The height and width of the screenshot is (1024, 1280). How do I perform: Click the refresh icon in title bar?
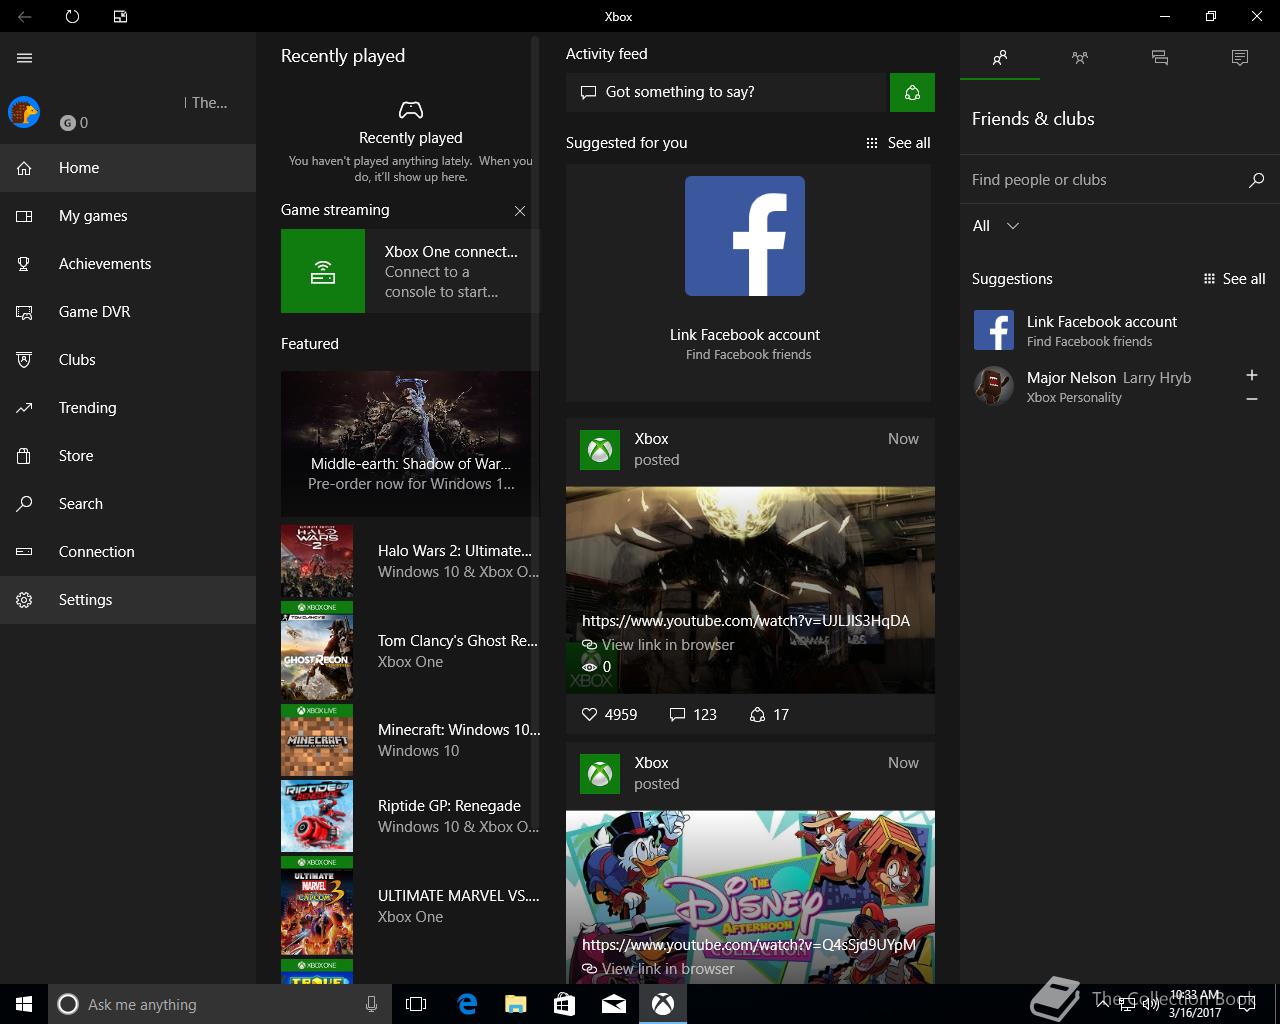point(72,16)
